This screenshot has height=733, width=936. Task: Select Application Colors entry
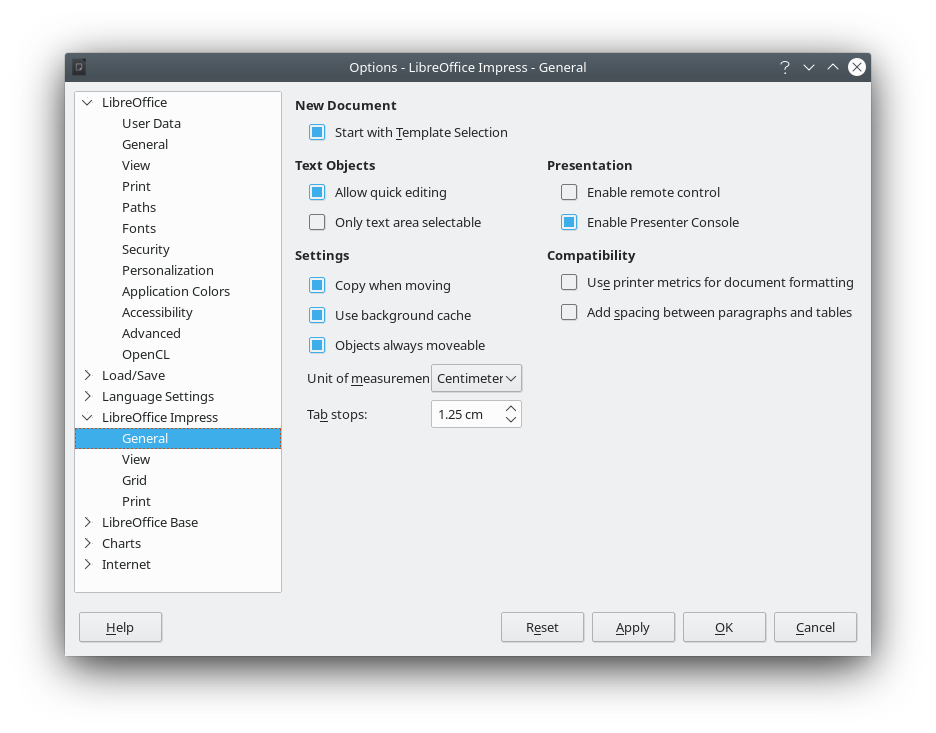tap(176, 291)
